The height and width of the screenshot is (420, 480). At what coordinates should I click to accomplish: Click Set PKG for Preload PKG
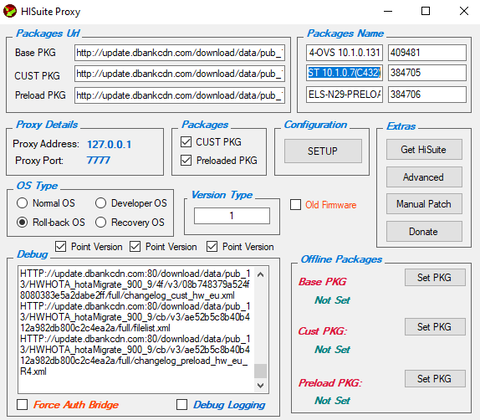(x=435, y=379)
